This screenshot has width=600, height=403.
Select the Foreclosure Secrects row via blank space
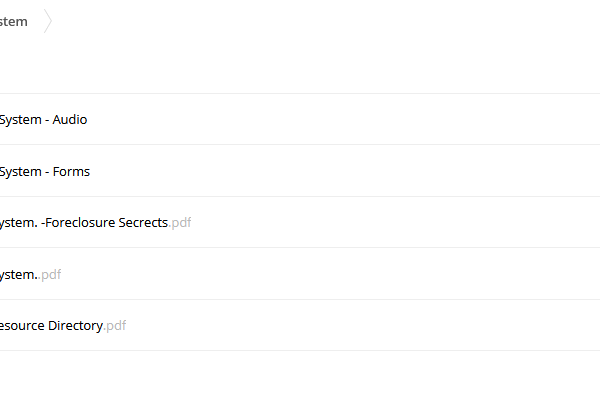[383, 222]
